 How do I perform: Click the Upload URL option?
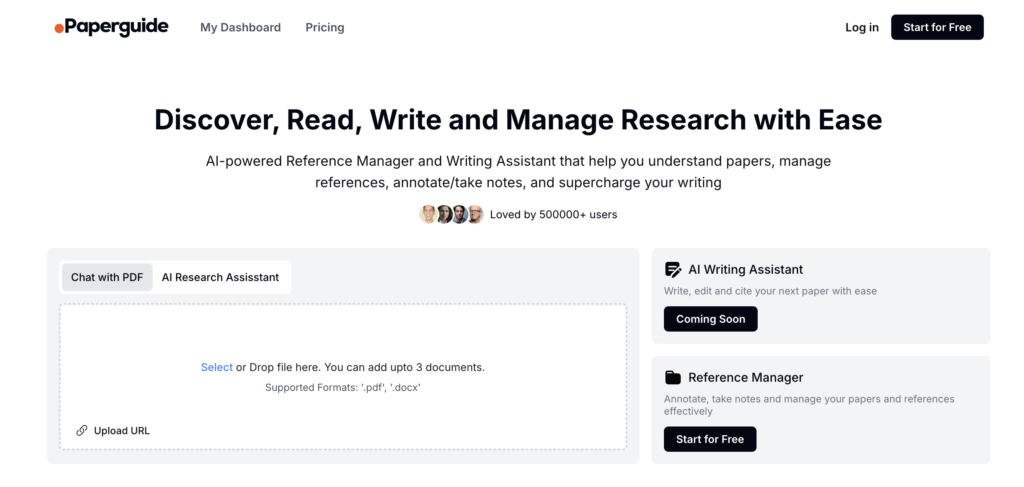(x=113, y=431)
